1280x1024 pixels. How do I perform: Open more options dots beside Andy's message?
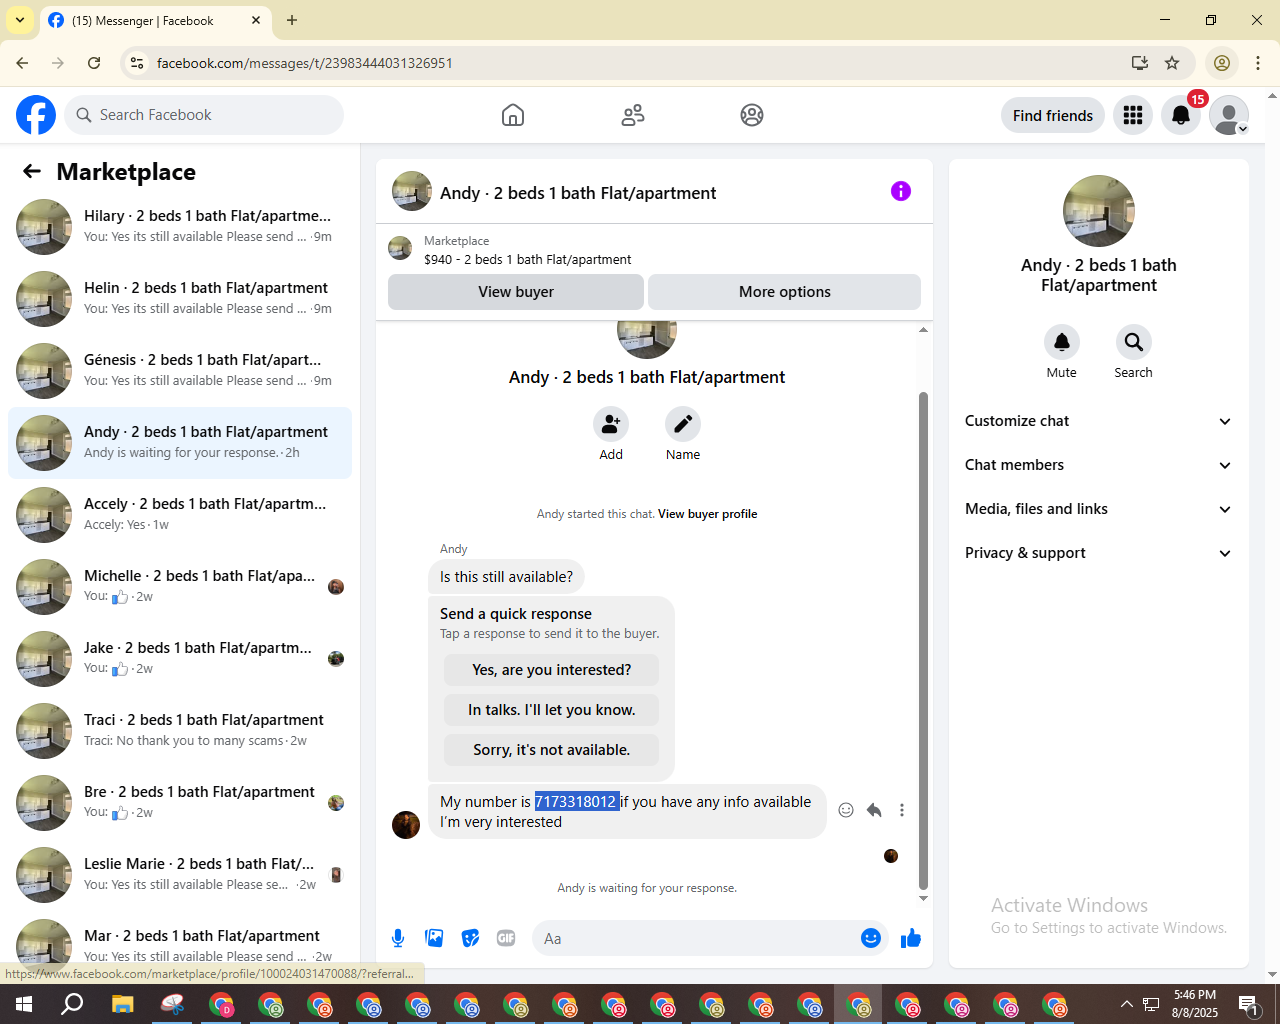(x=902, y=810)
